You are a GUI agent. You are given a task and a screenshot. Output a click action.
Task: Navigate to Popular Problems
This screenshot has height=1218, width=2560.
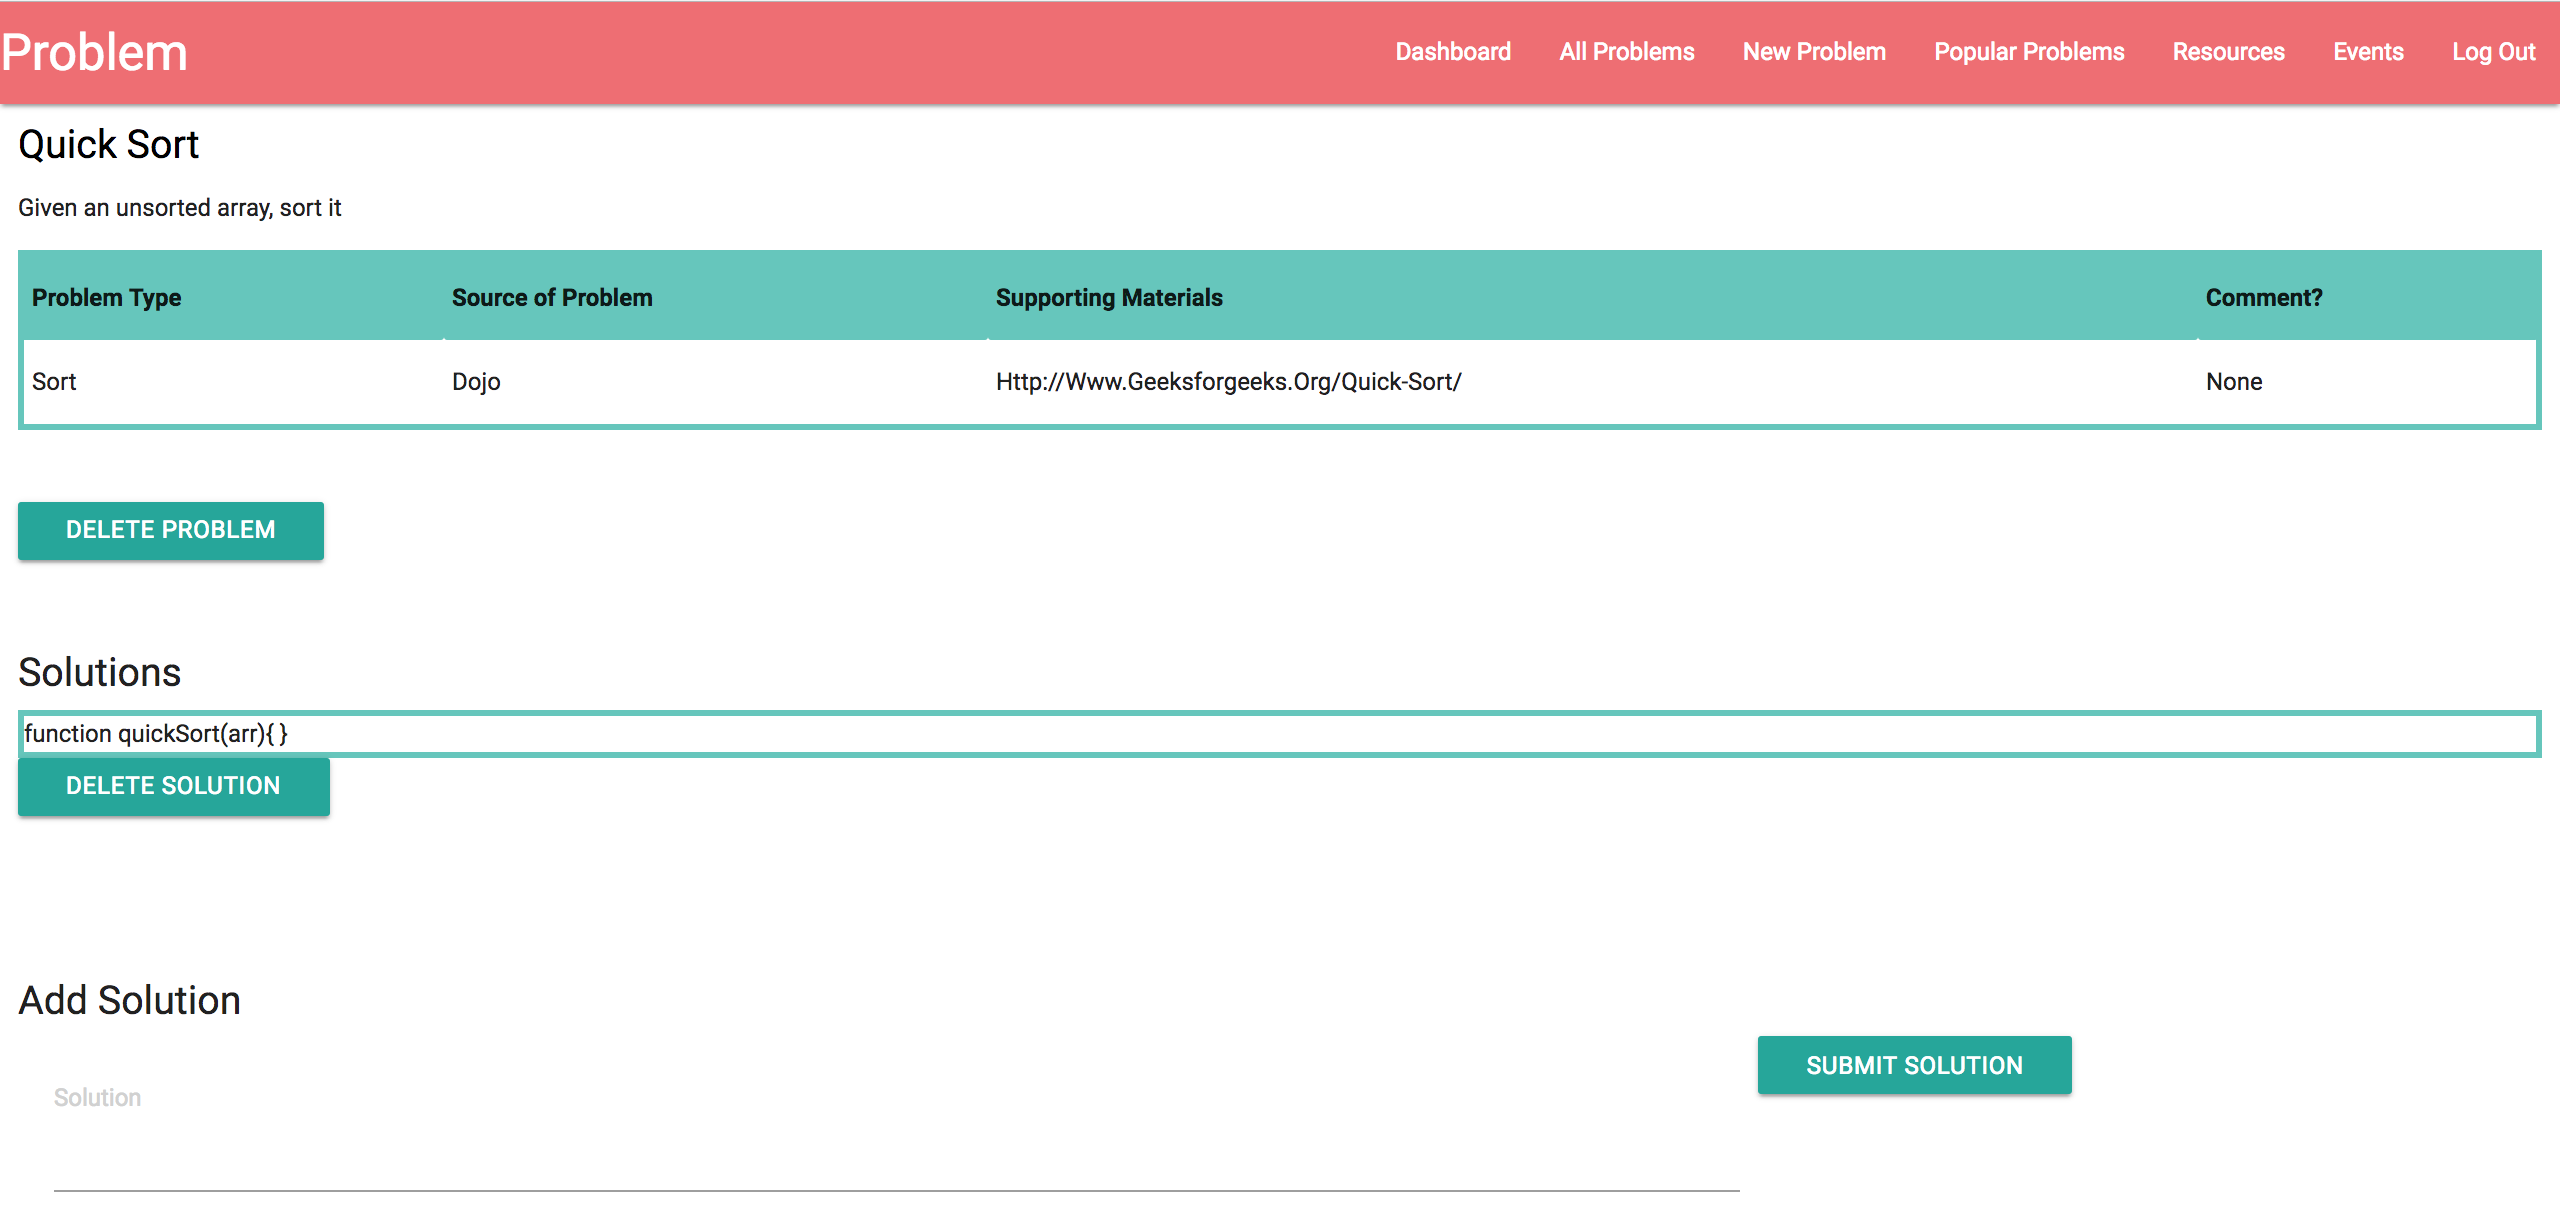coord(2028,52)
